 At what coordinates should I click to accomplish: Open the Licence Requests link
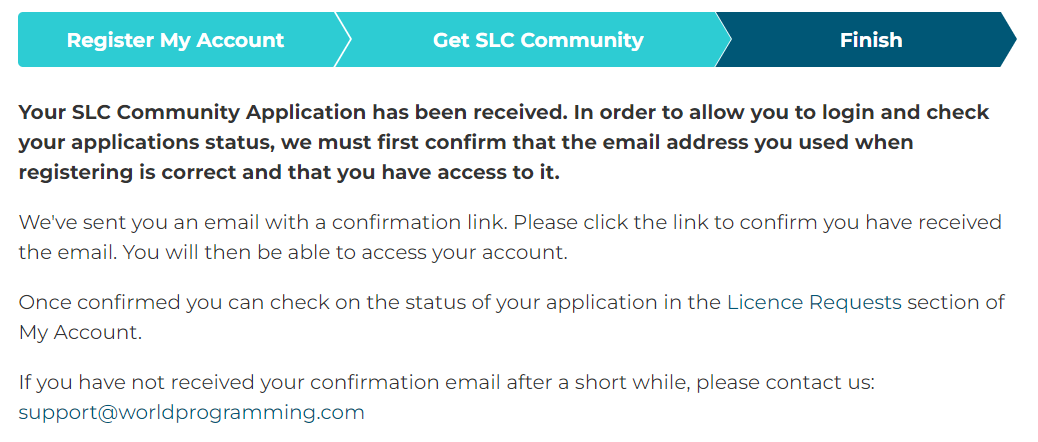814,302
